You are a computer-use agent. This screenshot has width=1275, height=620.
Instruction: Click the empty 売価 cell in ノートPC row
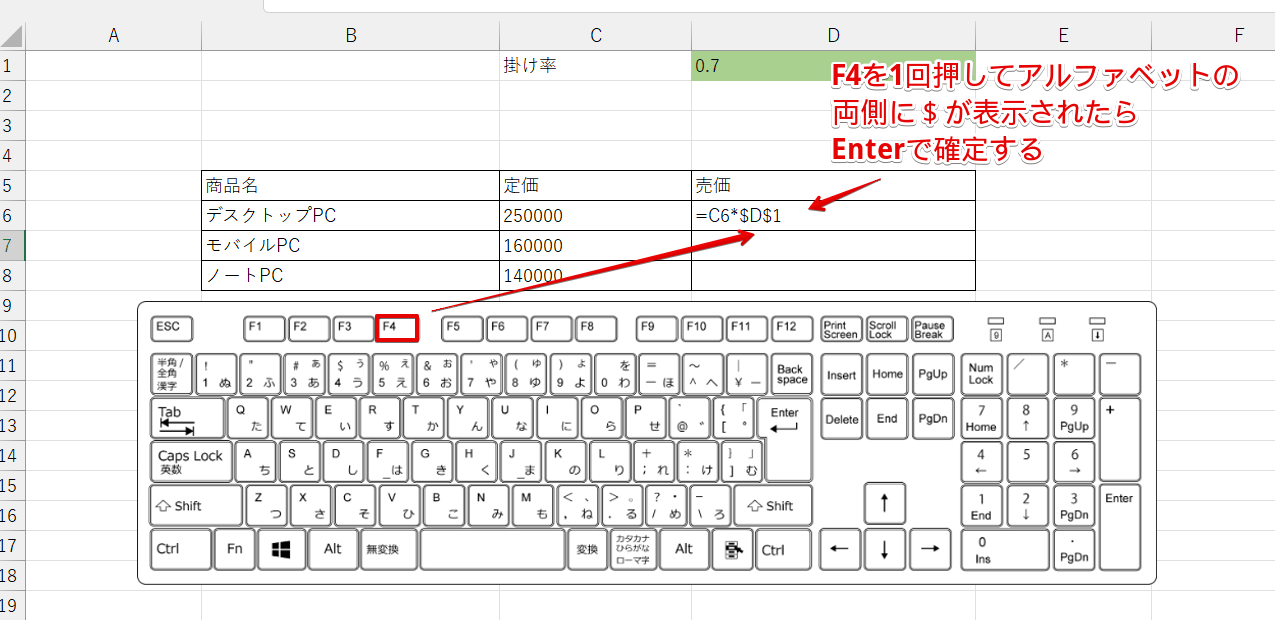pos(833,276)
